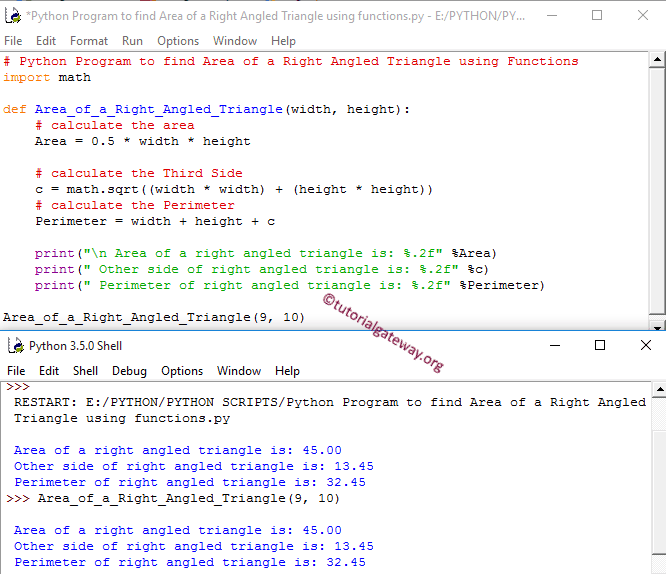Open the Python Shell Help menu
666x574 pixels.
pyautogui.click(x=287, y=371)
